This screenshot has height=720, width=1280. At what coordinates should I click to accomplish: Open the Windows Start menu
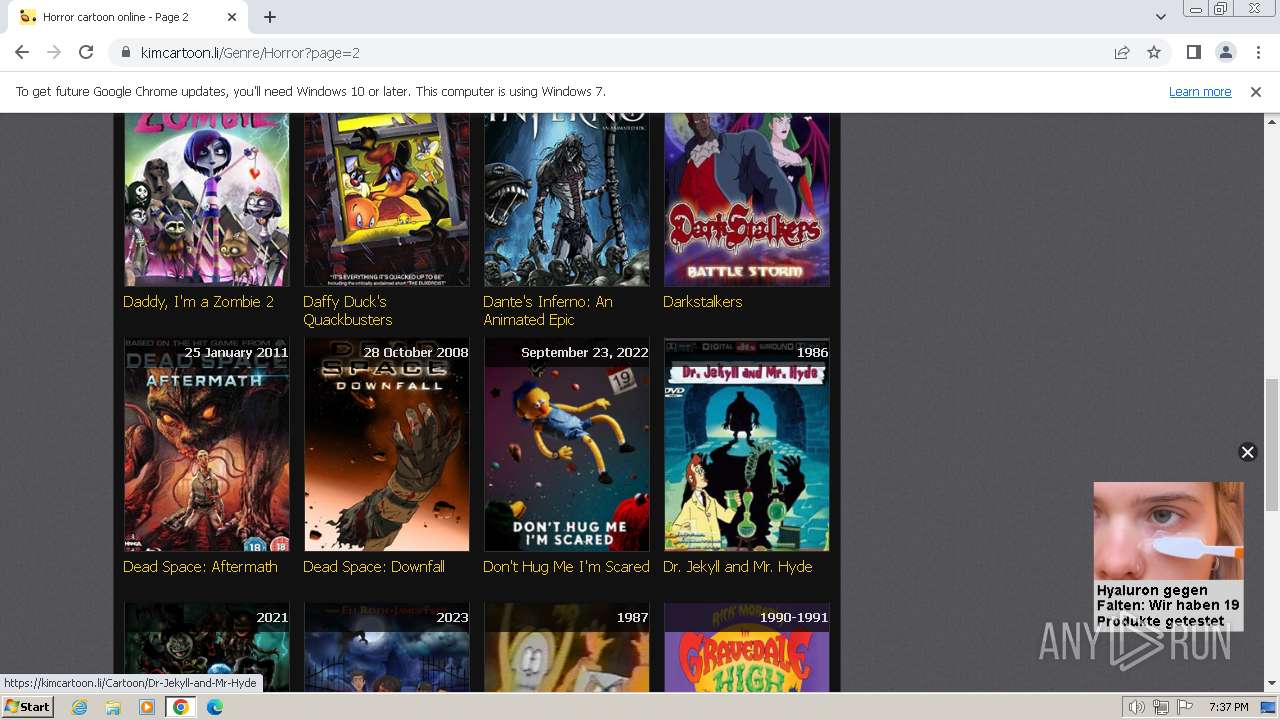tap(28, 706)
